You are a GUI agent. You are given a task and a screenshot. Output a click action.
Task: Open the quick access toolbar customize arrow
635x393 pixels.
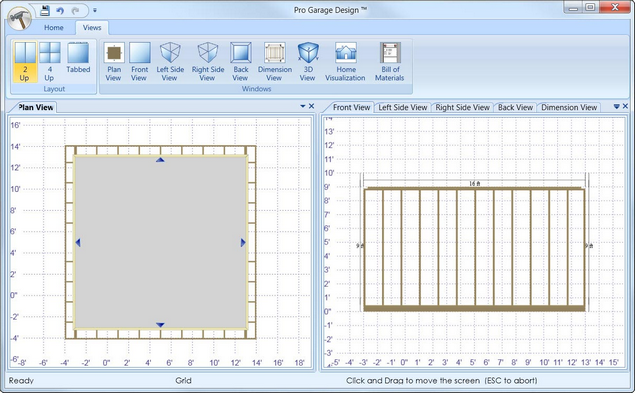(x=95, y=10)
